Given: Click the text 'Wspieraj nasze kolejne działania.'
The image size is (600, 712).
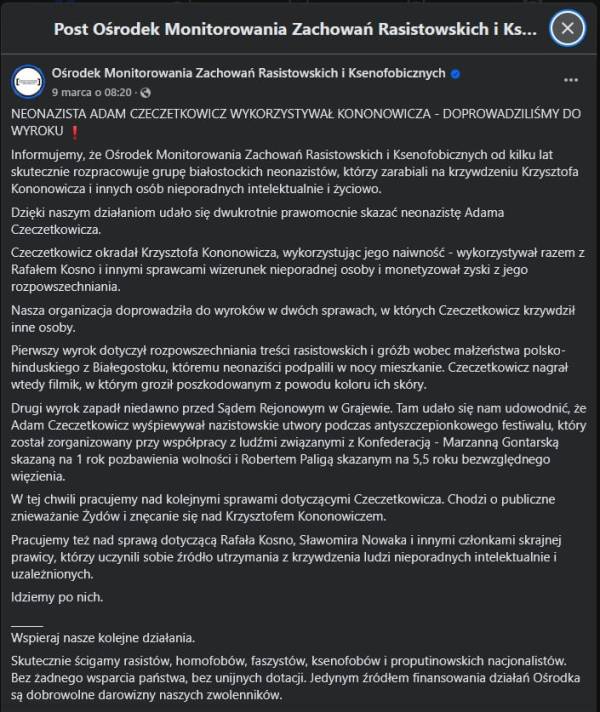Looking at the screenshot, I should coord(103,638).
